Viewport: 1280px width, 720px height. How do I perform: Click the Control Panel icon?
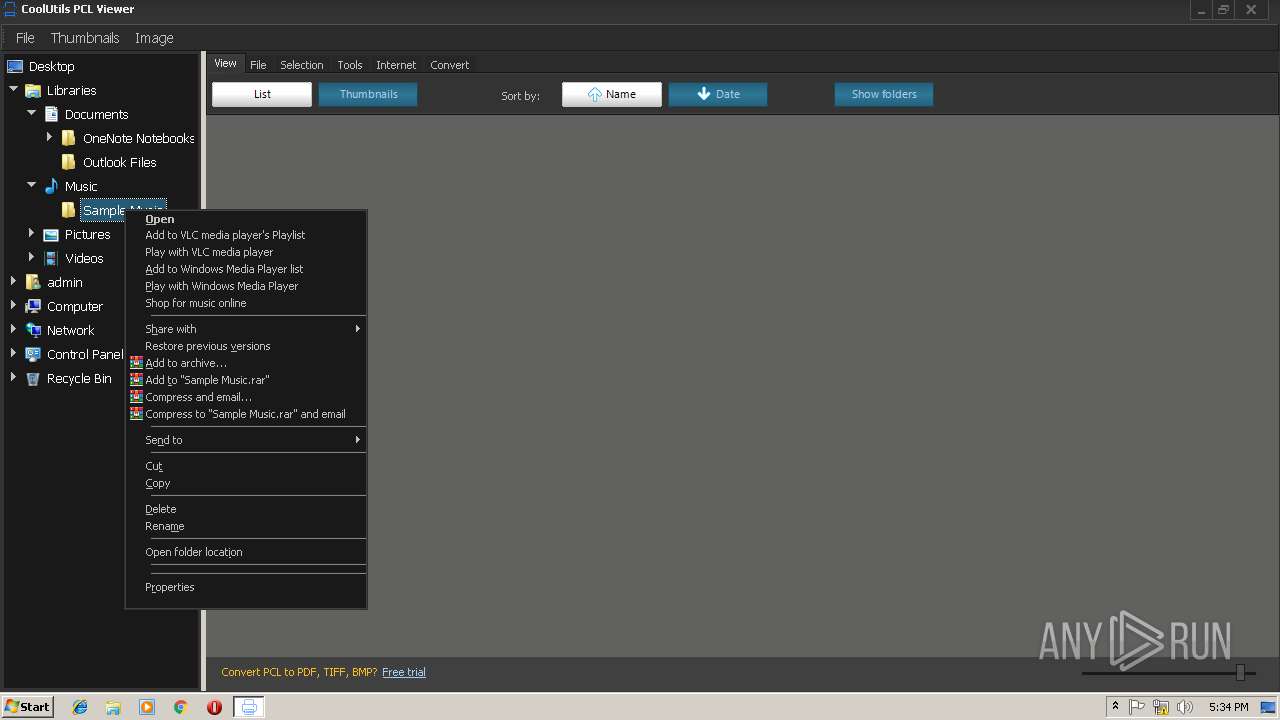point(33,354)
